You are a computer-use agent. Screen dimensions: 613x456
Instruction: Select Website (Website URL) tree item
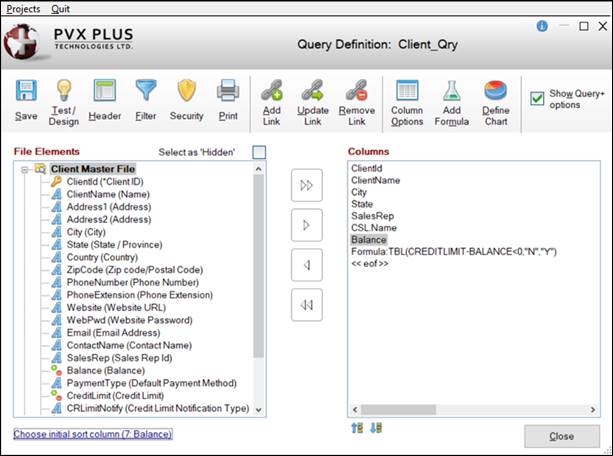[116, 307]
